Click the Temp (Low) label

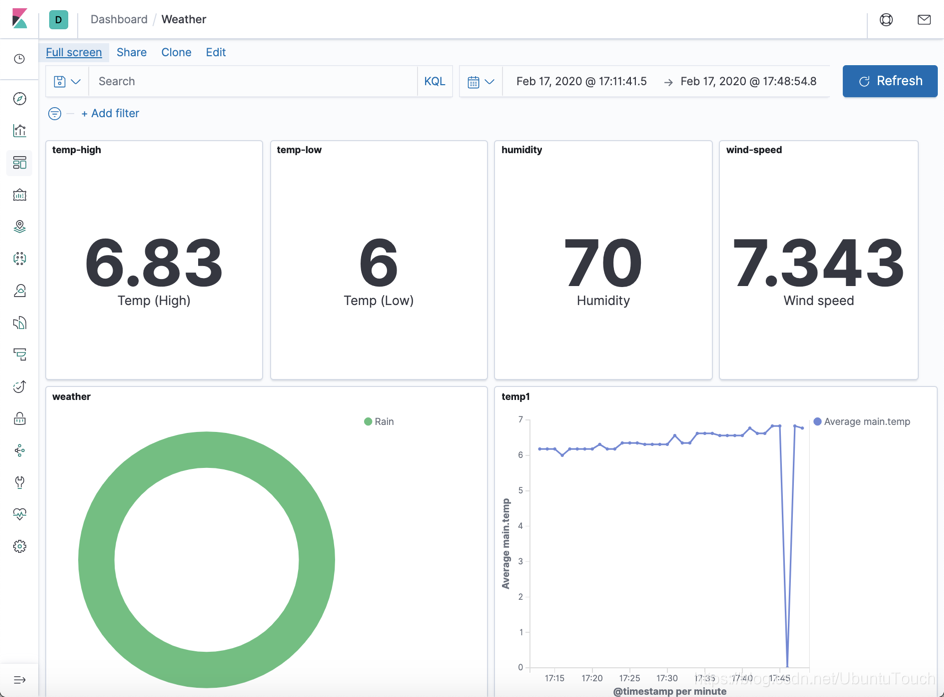379,300
